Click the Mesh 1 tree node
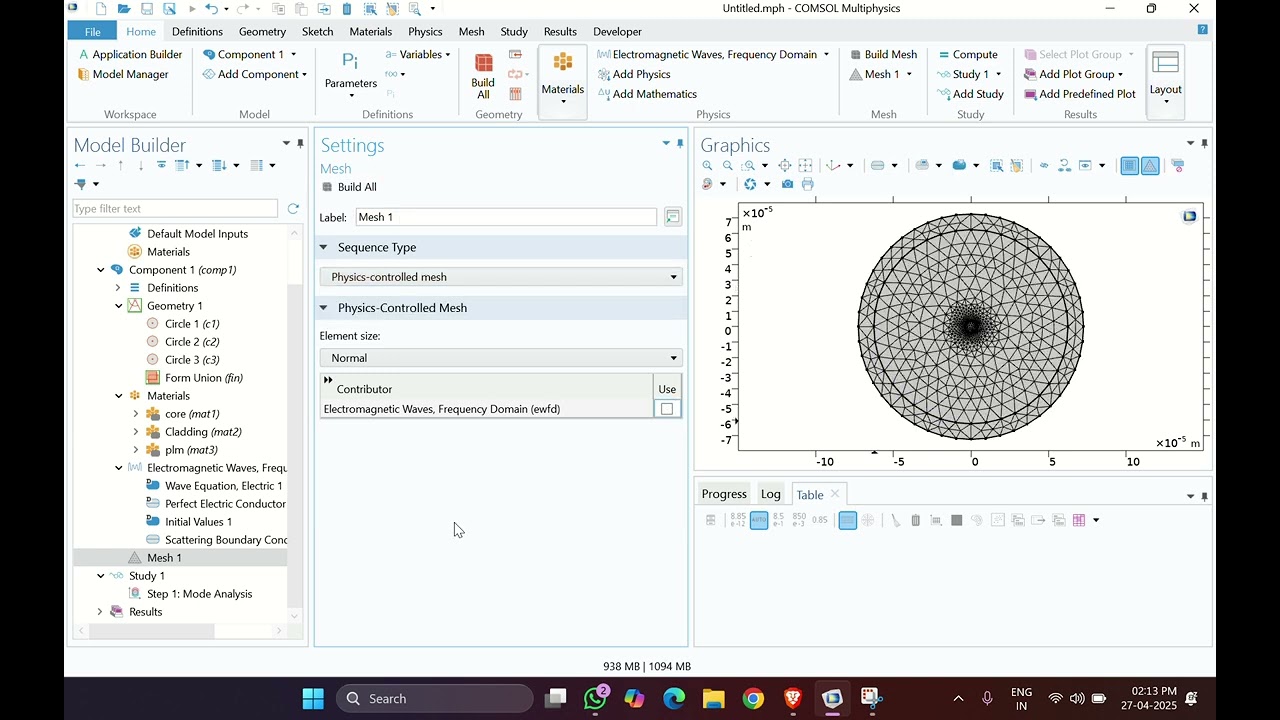The height and width of the screenshot is (720, 1280). tap(164, 558)
